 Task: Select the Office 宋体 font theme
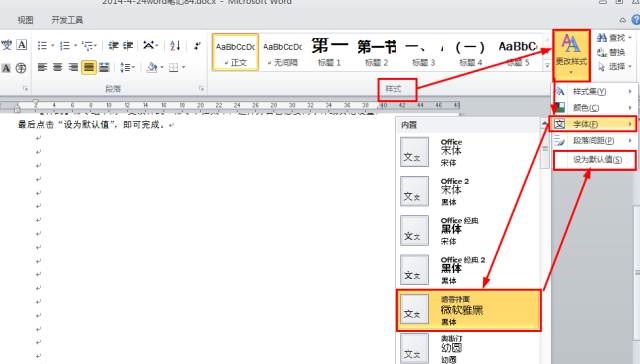(x=468, y=152)
